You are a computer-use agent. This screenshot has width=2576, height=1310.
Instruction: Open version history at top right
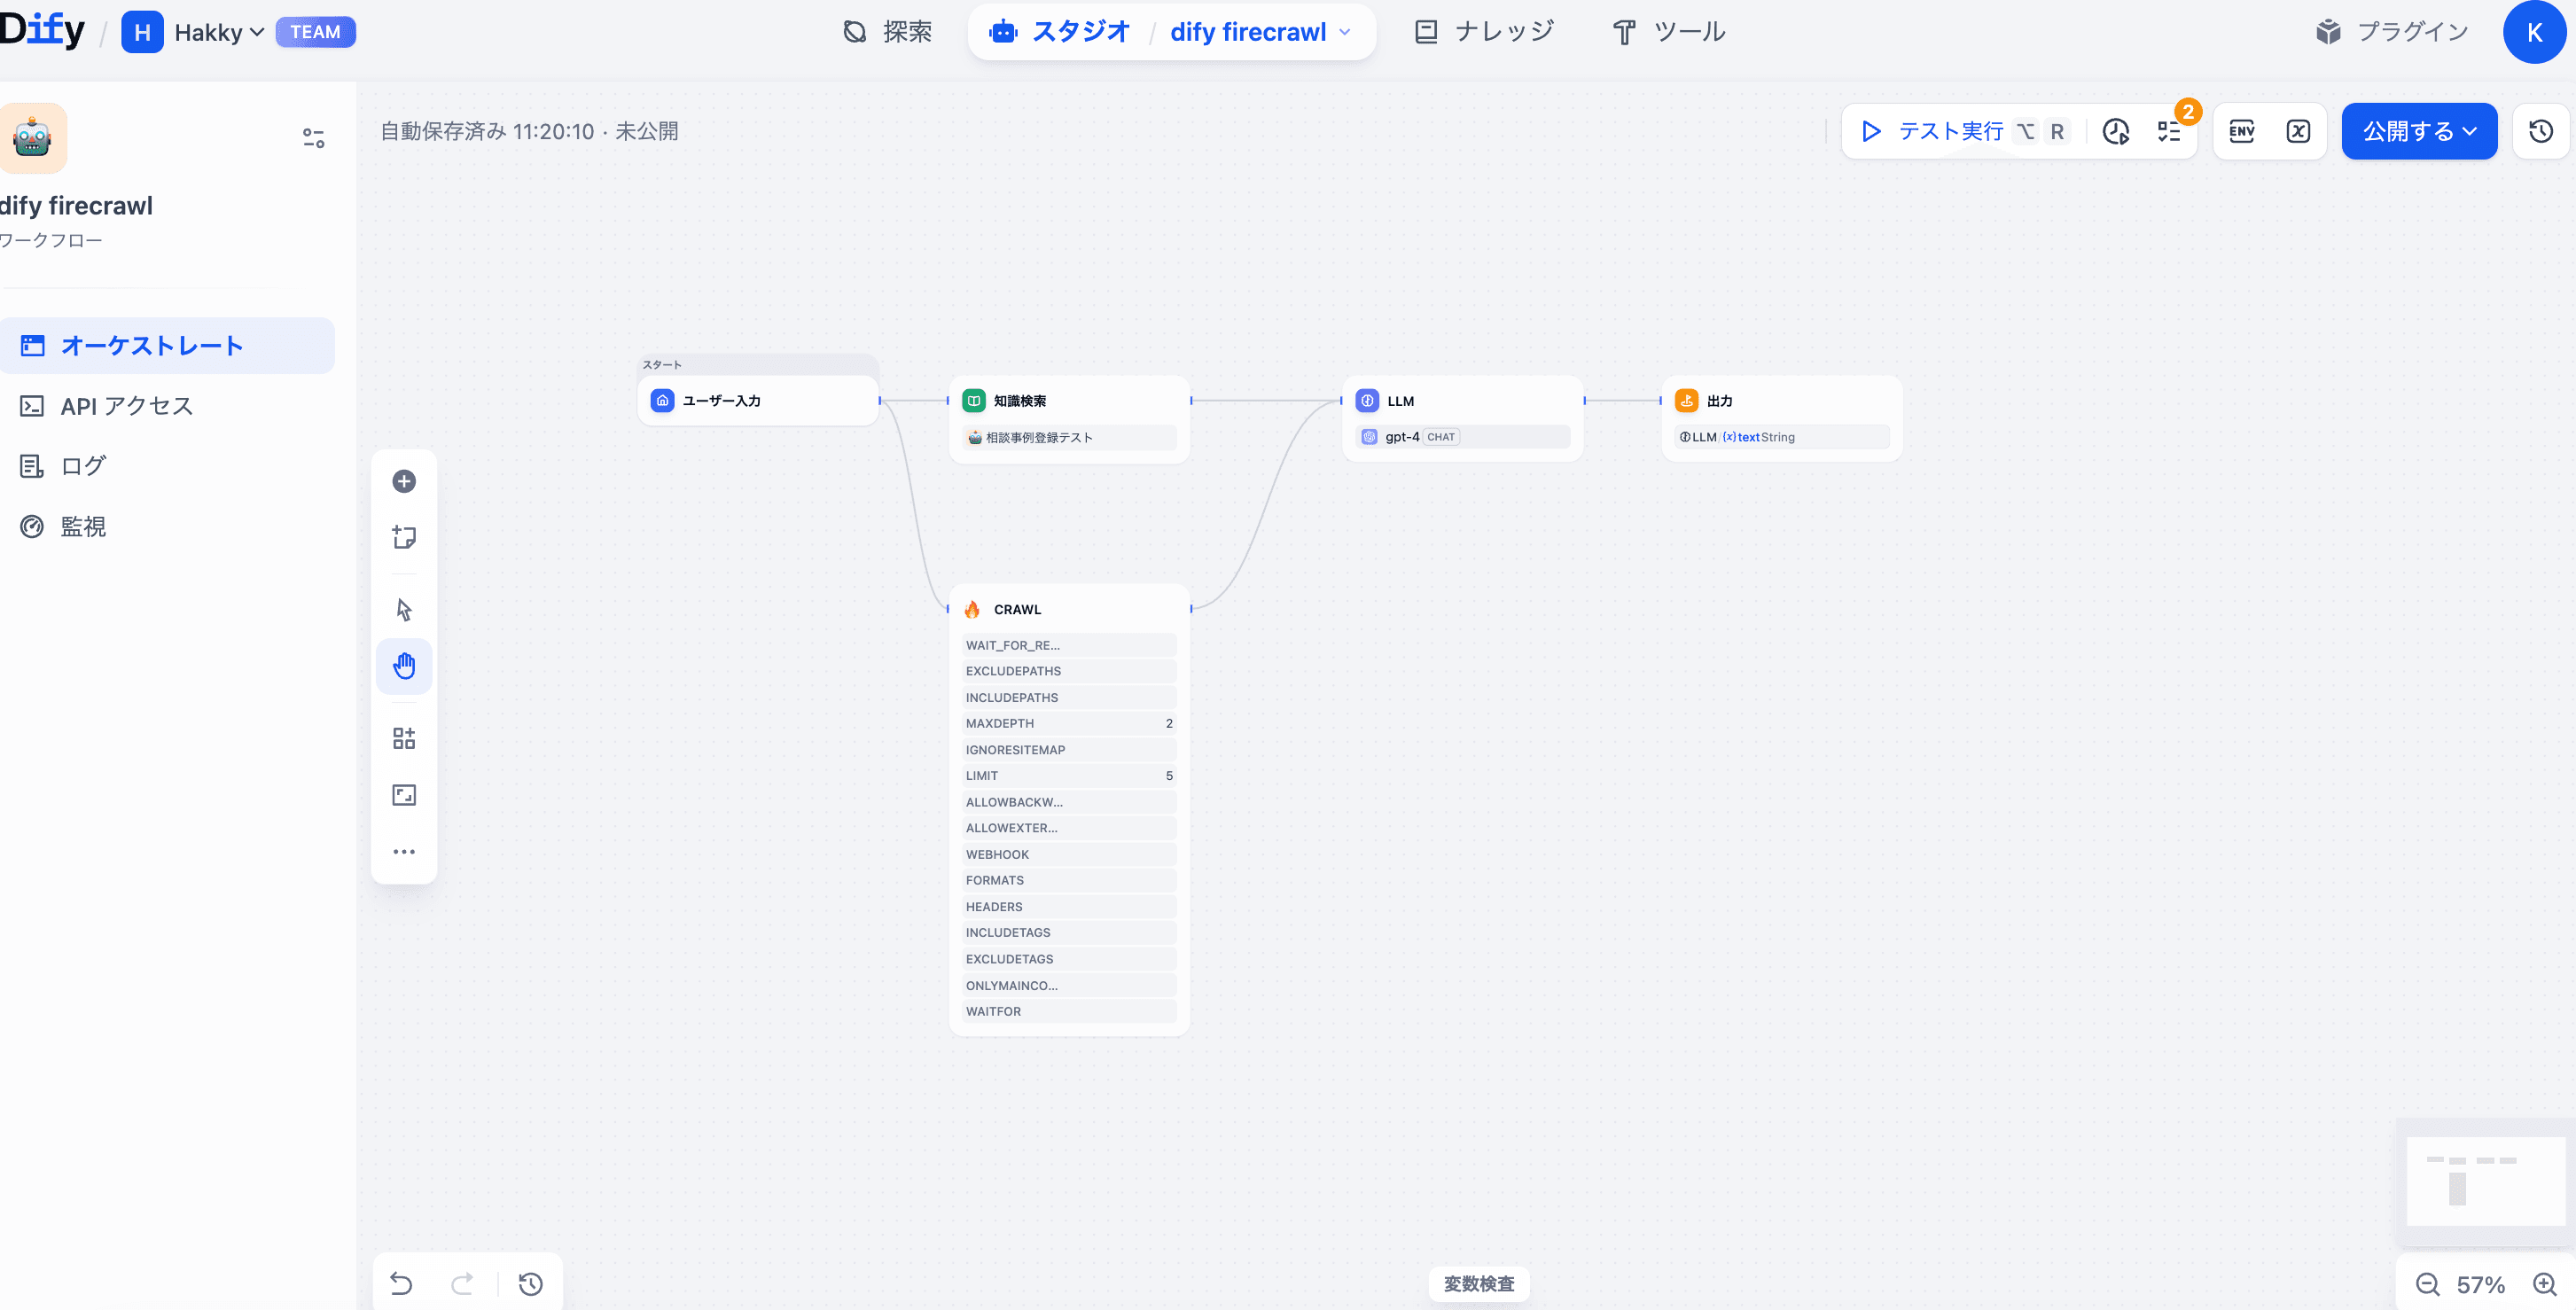point(2540,131)
